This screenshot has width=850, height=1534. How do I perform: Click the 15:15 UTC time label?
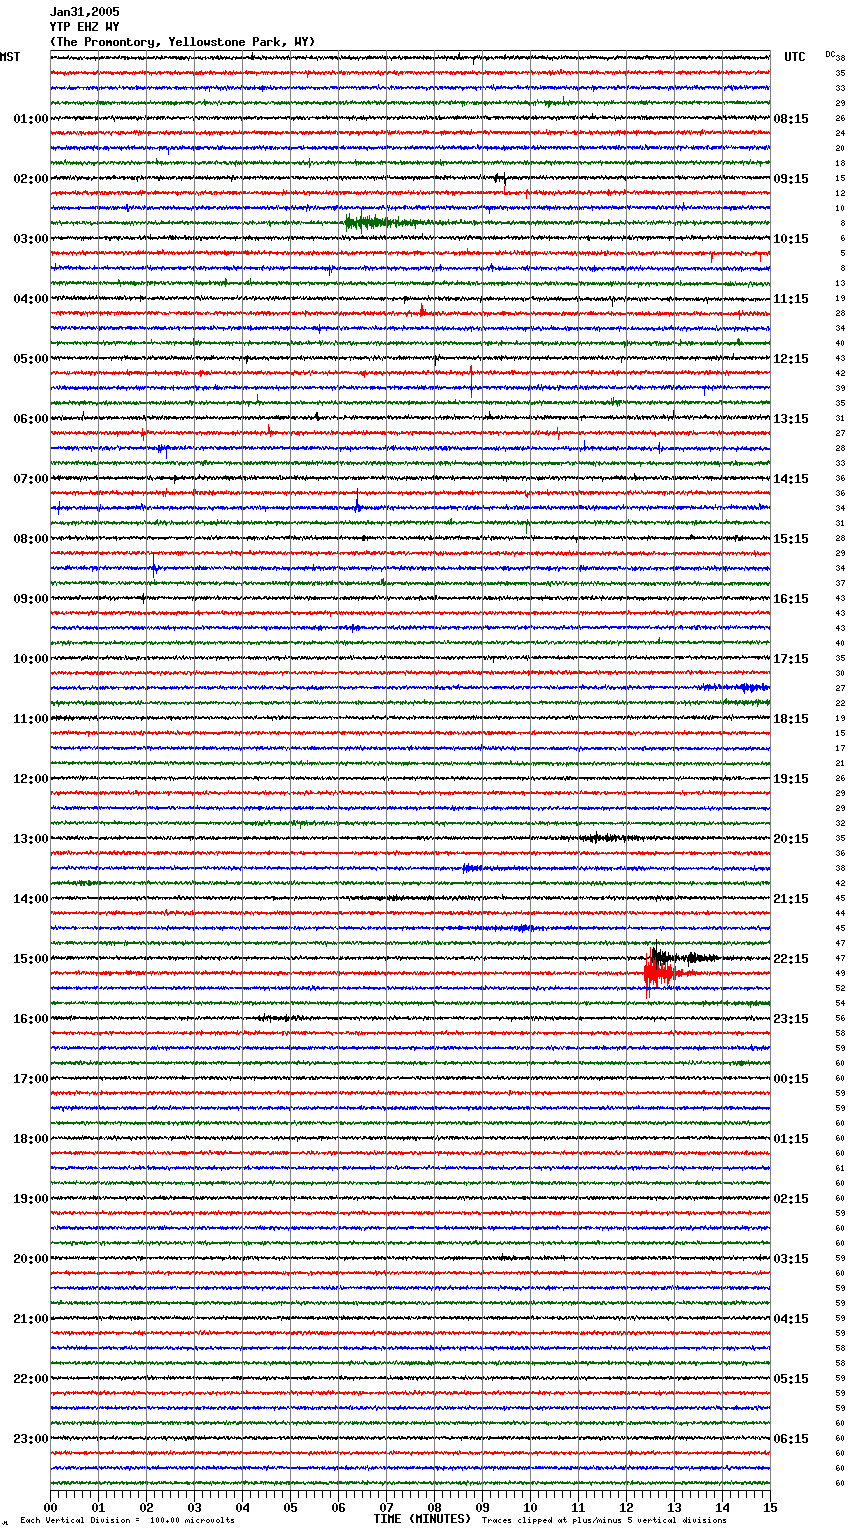[791, 539]
